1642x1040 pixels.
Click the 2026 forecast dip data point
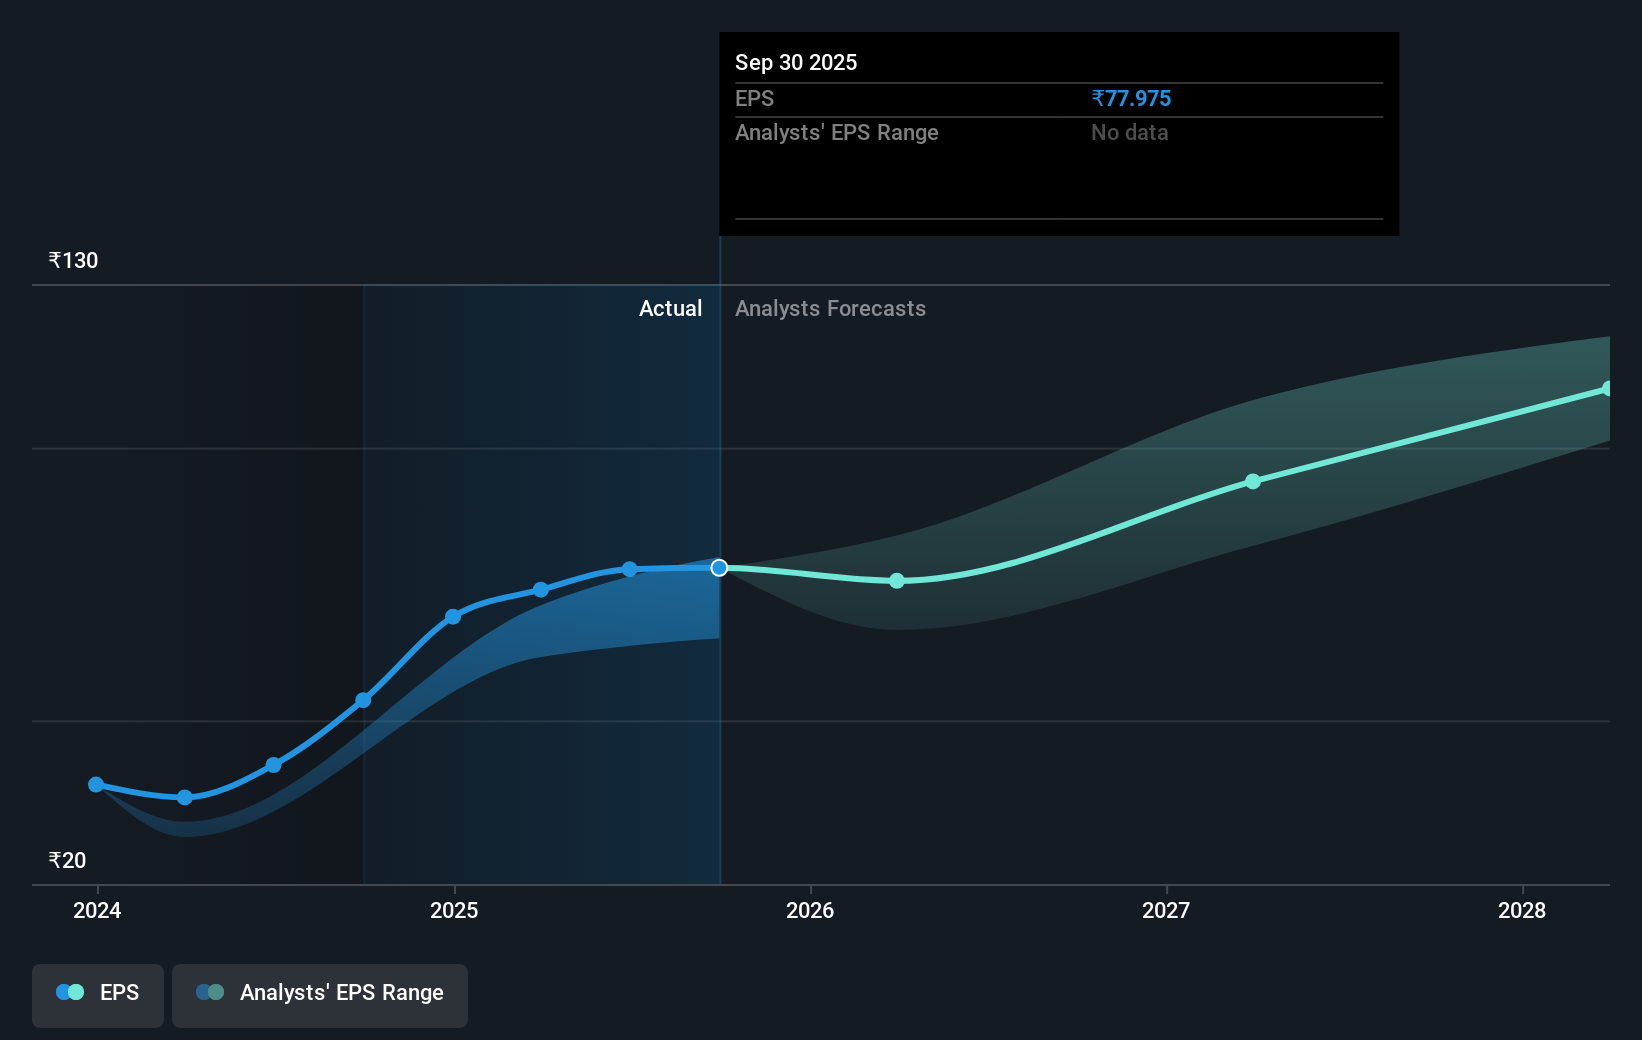tap(896, 580)
